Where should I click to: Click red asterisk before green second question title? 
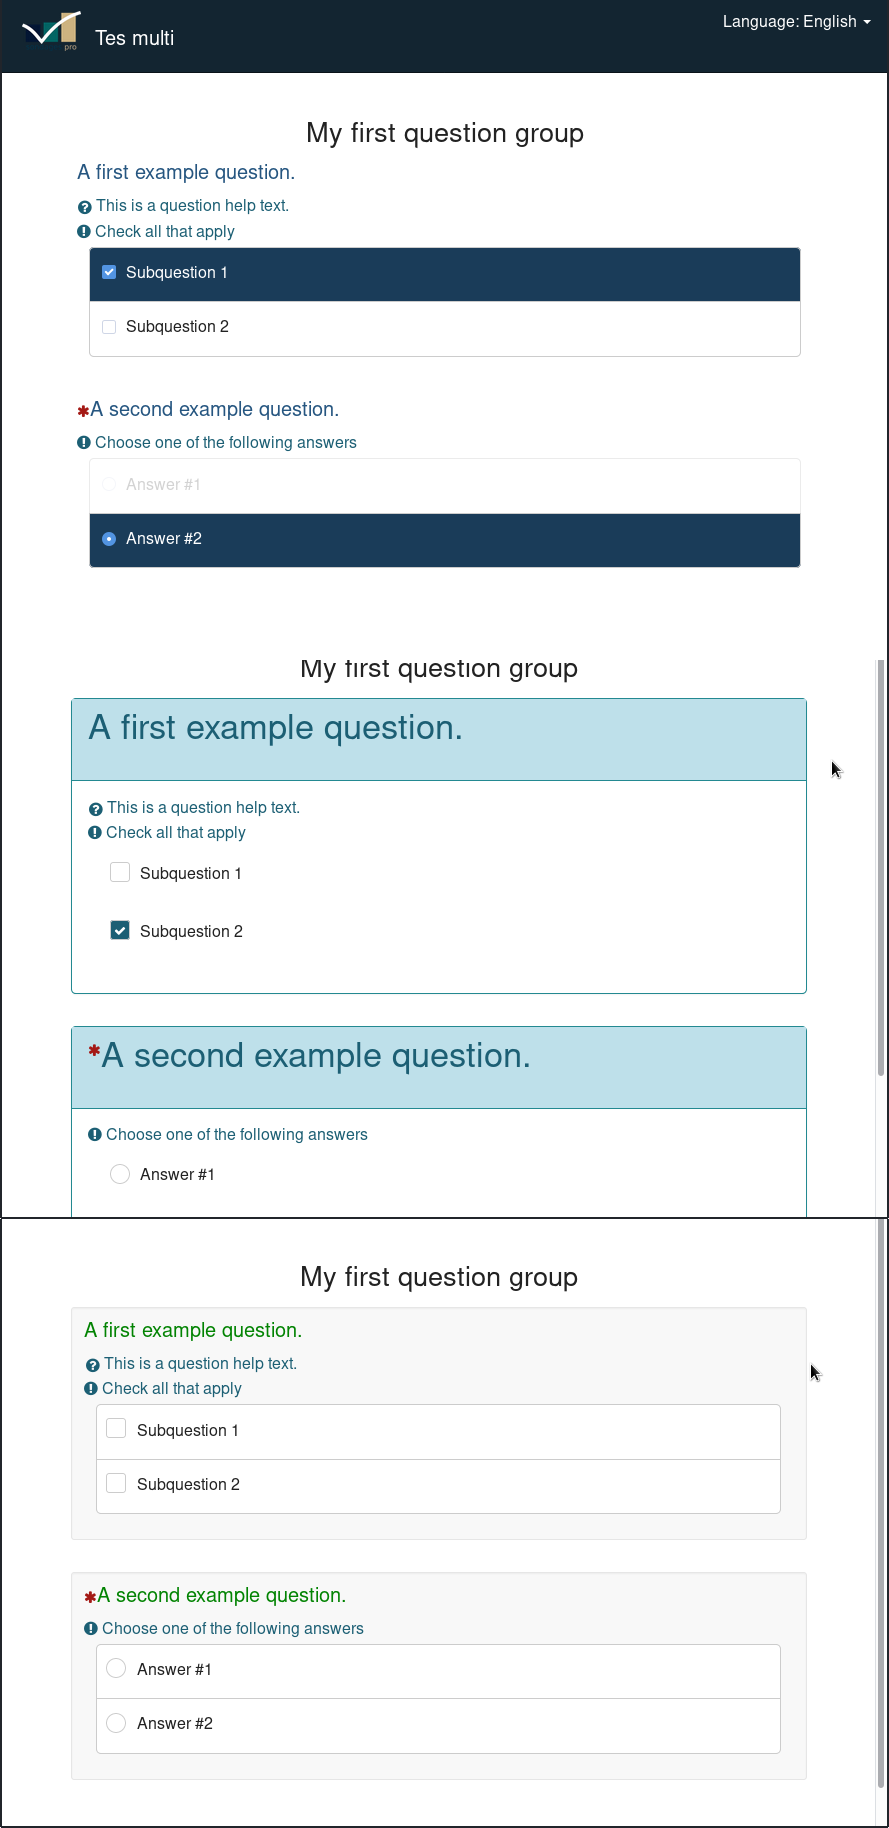(90, 1597)
